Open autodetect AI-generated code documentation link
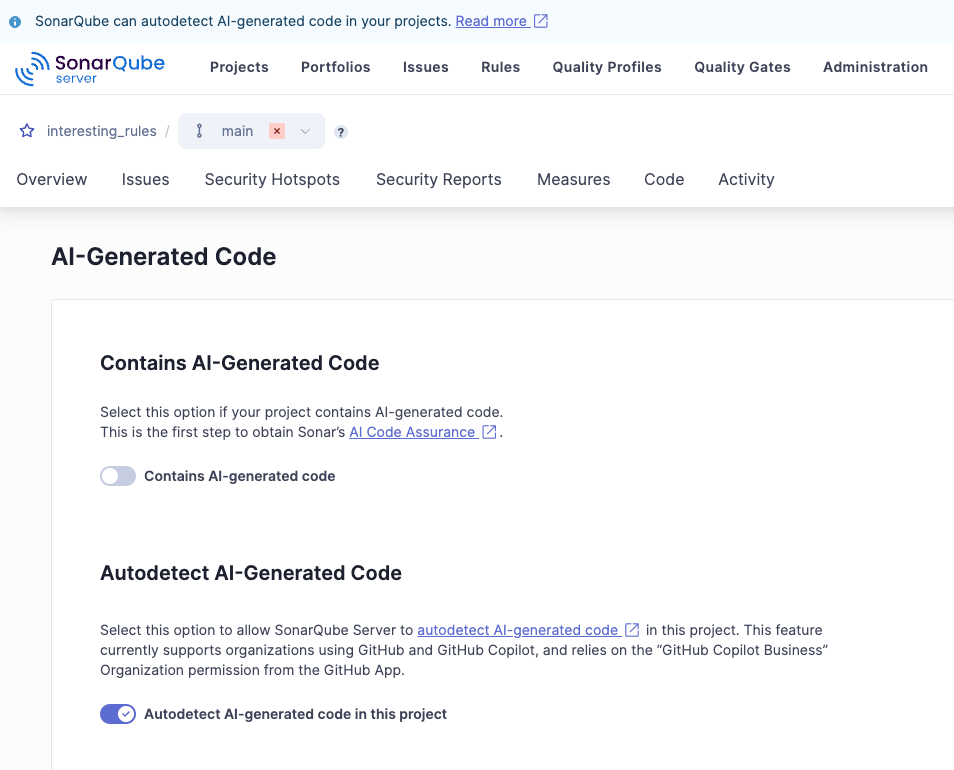954x770 pixels. click(517, 630)
